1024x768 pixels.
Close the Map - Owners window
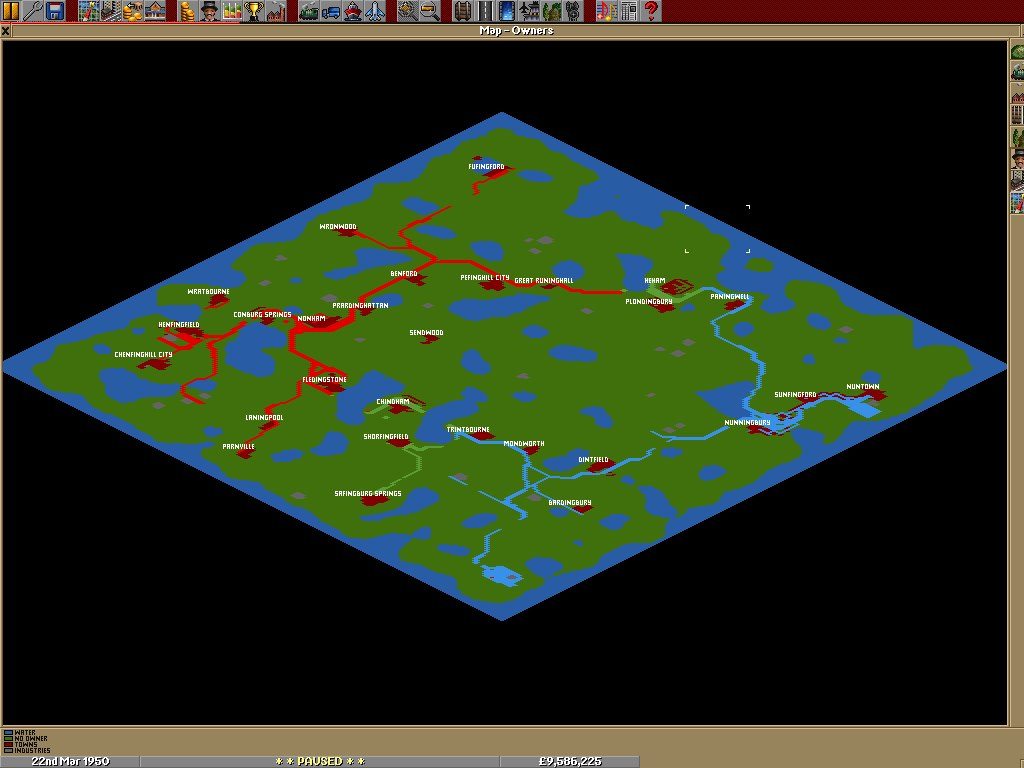tap(5, 31)
